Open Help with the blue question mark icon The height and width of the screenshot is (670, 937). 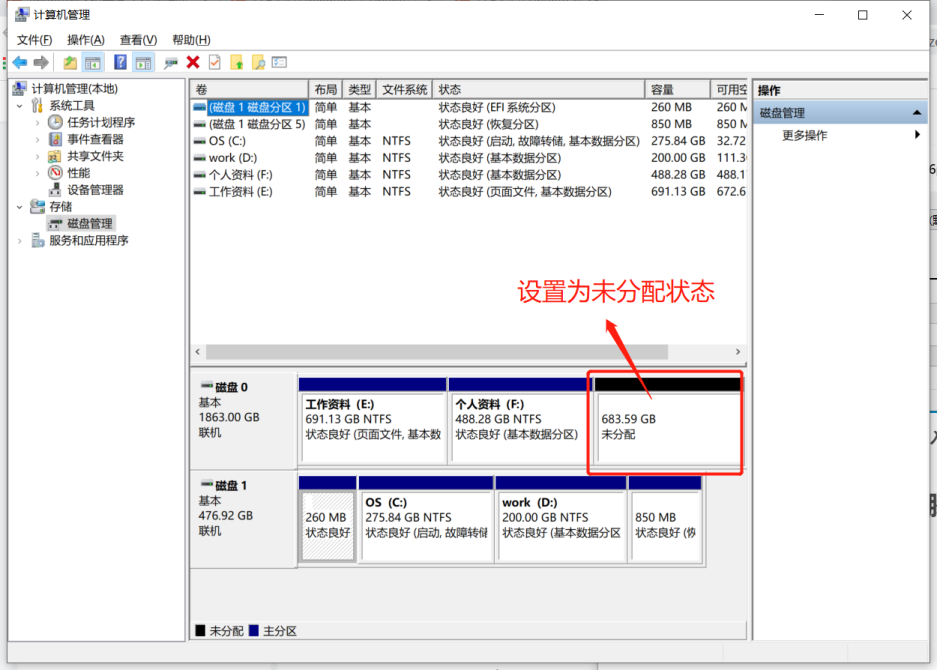(120, 62)
